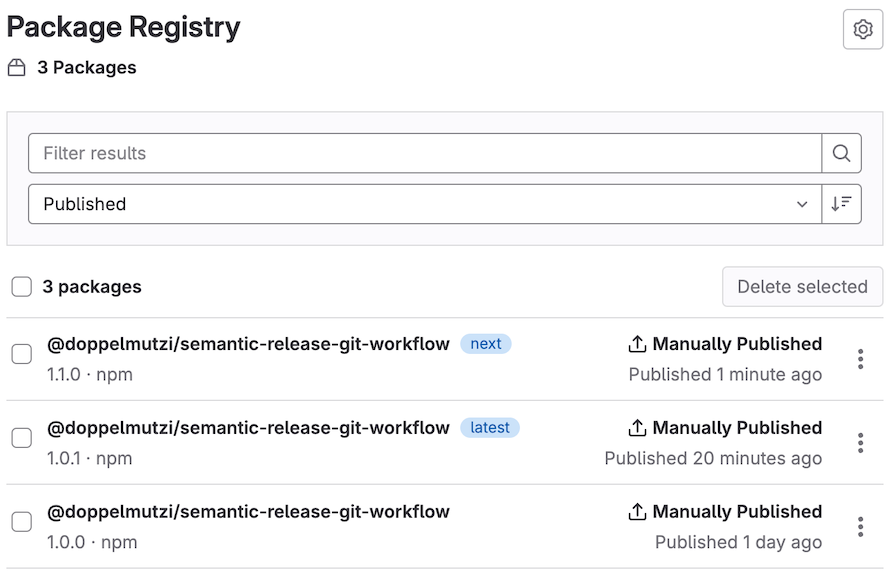Click the Delete selected button
Viewport: 895px width, 577px height.
pos(802,286)
